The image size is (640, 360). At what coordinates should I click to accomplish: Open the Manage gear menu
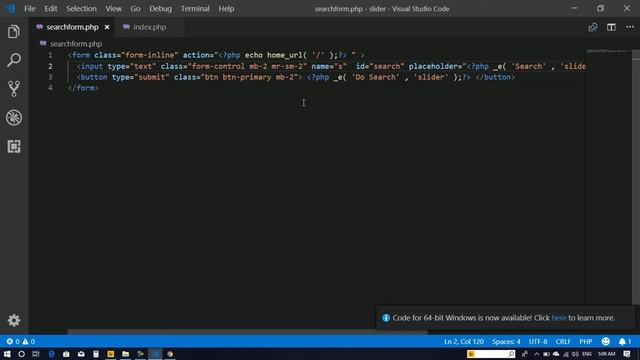pos(13,320)
